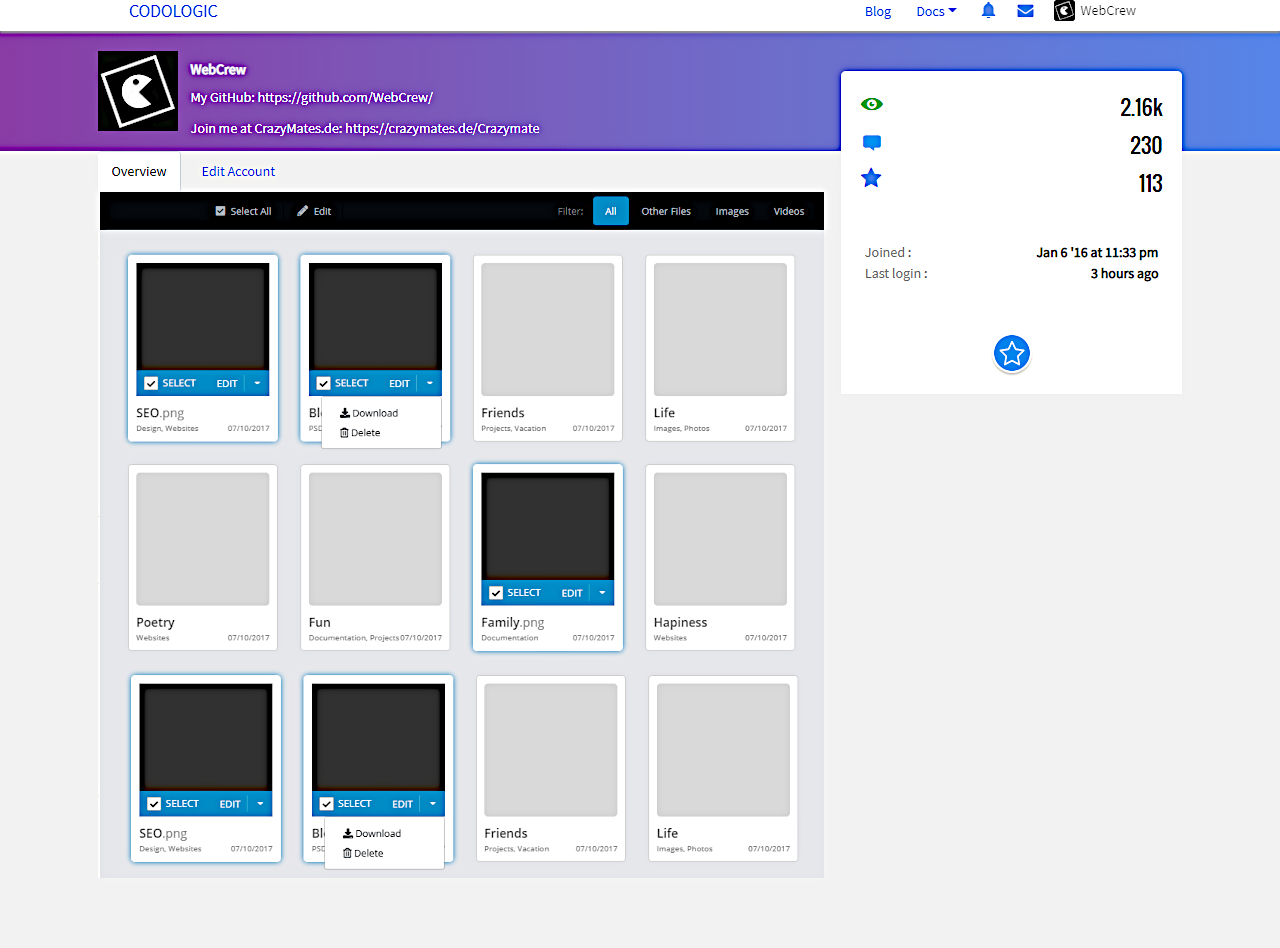The width and height of the screenshot is (1280, 948).
Task: Open the messages envelope icon
Action: tap(1025, 11)
